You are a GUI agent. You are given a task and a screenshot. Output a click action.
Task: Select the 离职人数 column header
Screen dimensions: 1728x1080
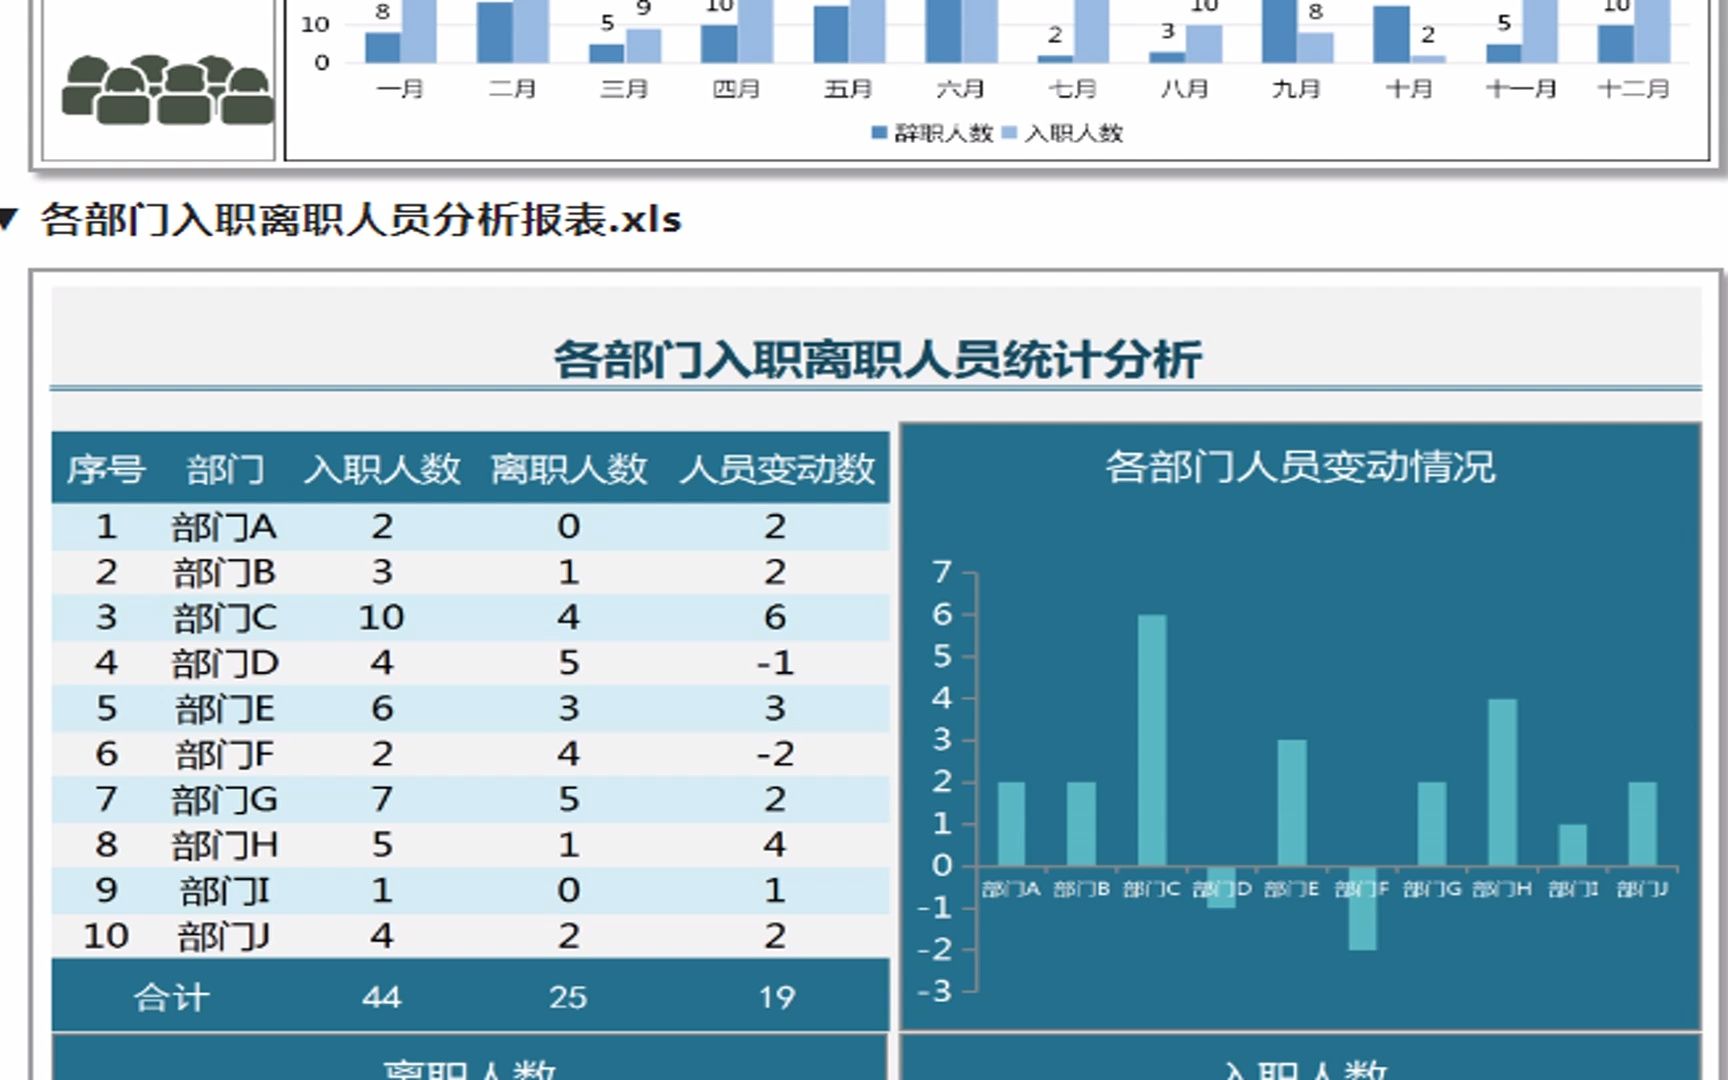pyautogui.click(x=569, y=469)
